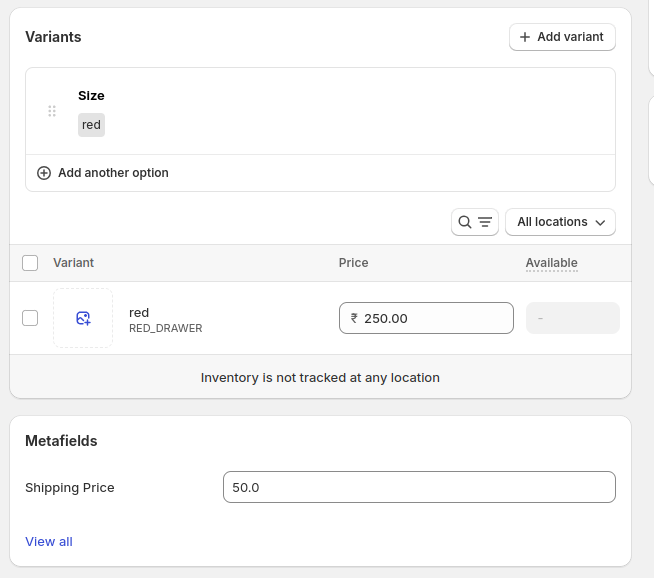Click the Size option name
Viewport: 654px width, 578px height.
point(91,95)
